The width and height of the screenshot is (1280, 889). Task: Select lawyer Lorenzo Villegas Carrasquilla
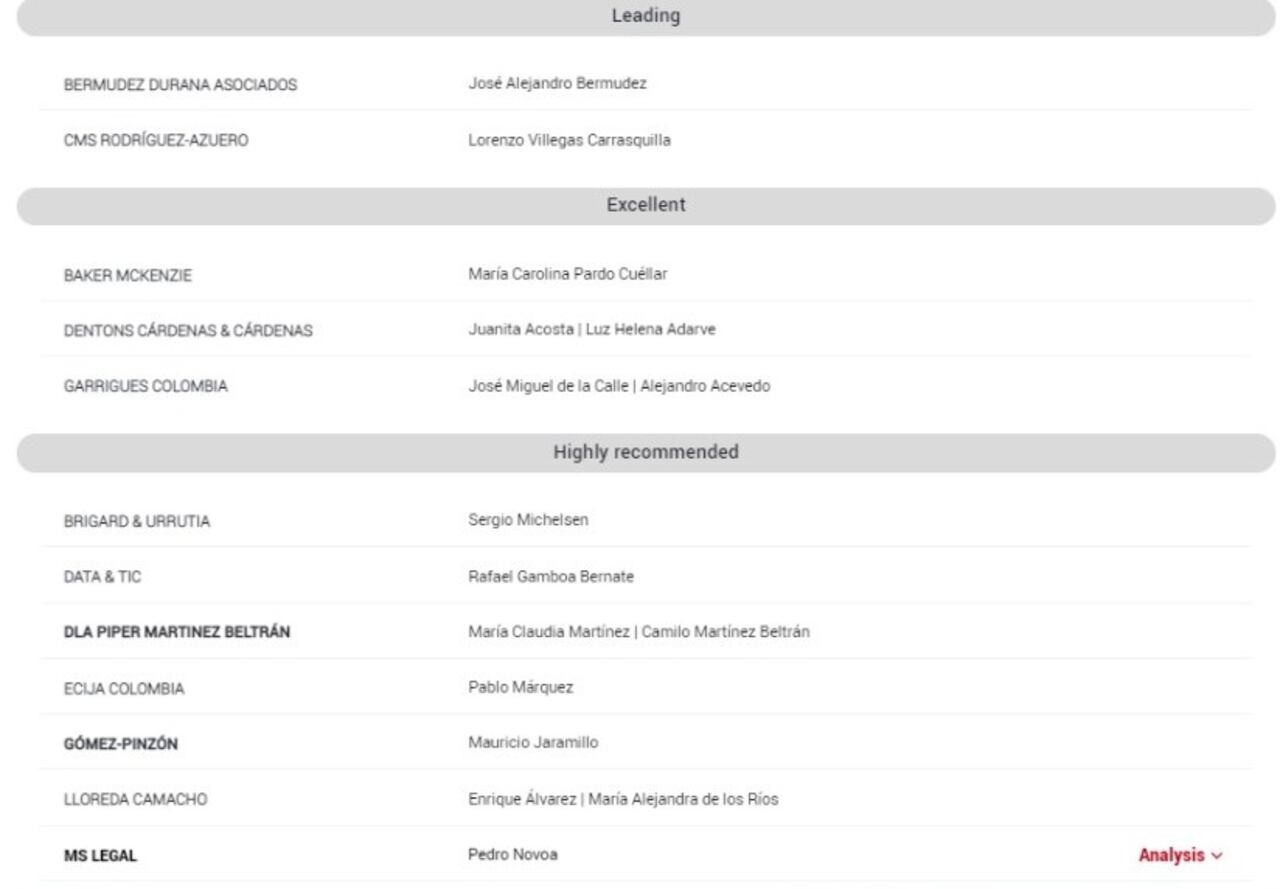pyautogui.click(x=569, y=141)
